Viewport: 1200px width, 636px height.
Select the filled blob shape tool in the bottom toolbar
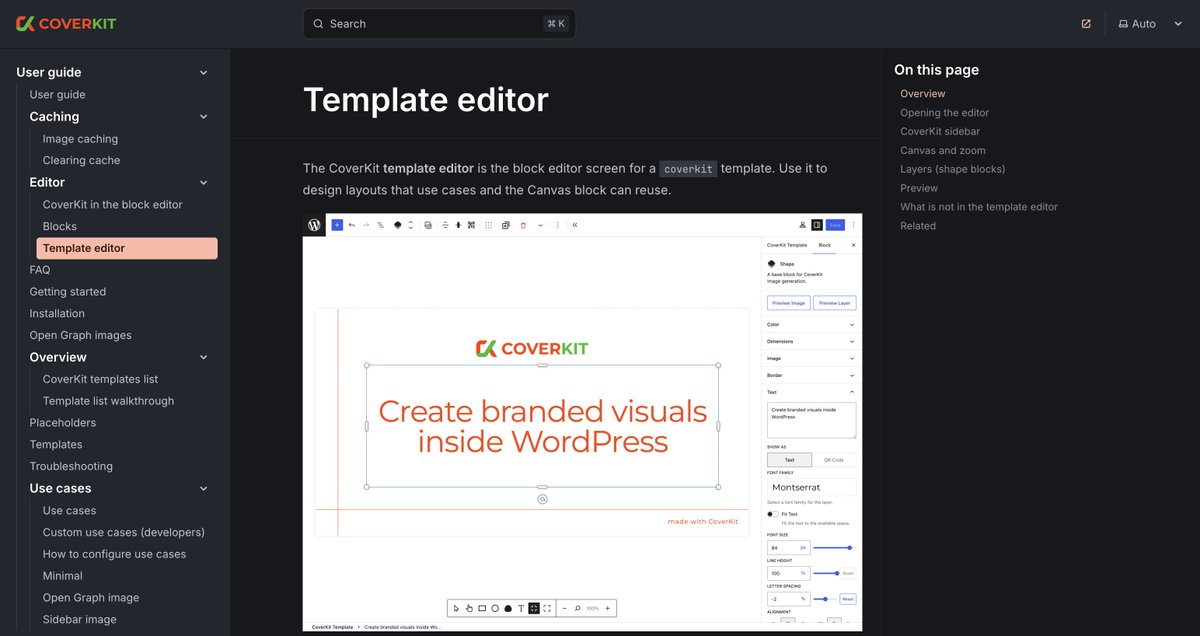coord(508,608)
